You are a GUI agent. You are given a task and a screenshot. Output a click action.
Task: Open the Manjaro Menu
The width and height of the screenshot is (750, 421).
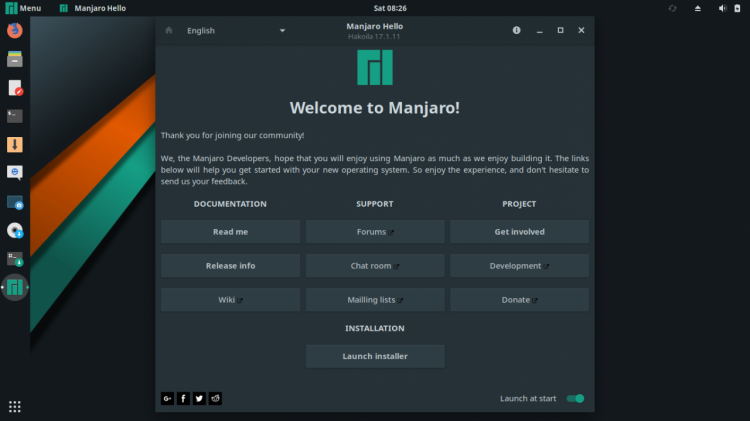click(23, 8)
